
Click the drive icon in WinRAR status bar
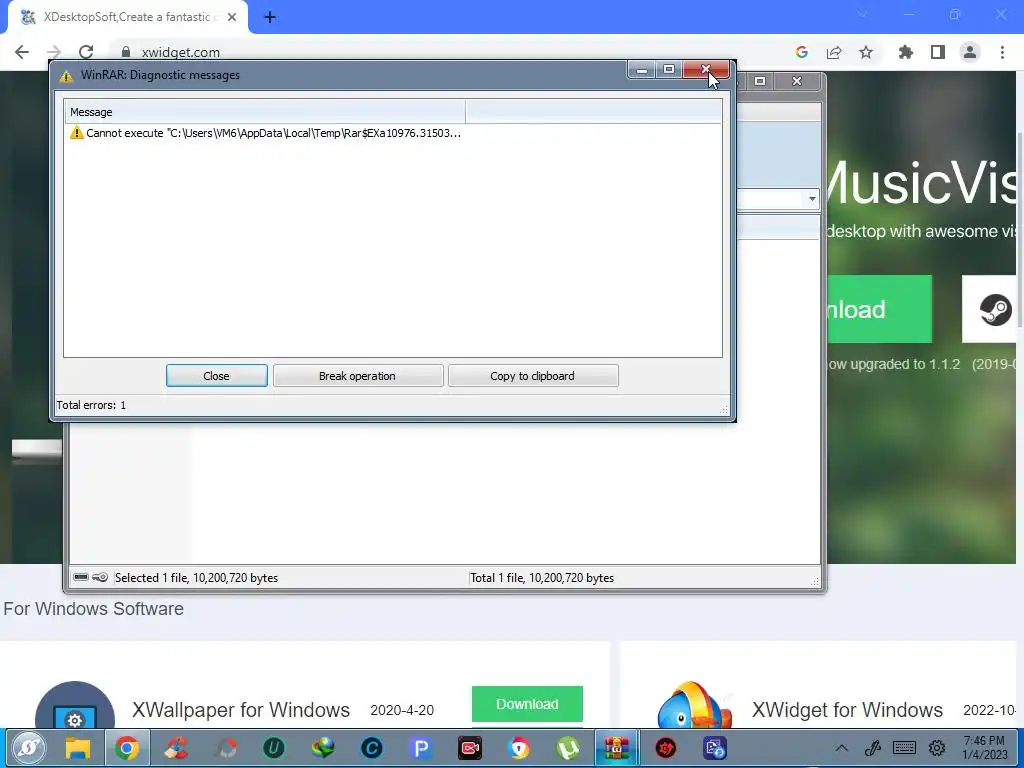81,577
